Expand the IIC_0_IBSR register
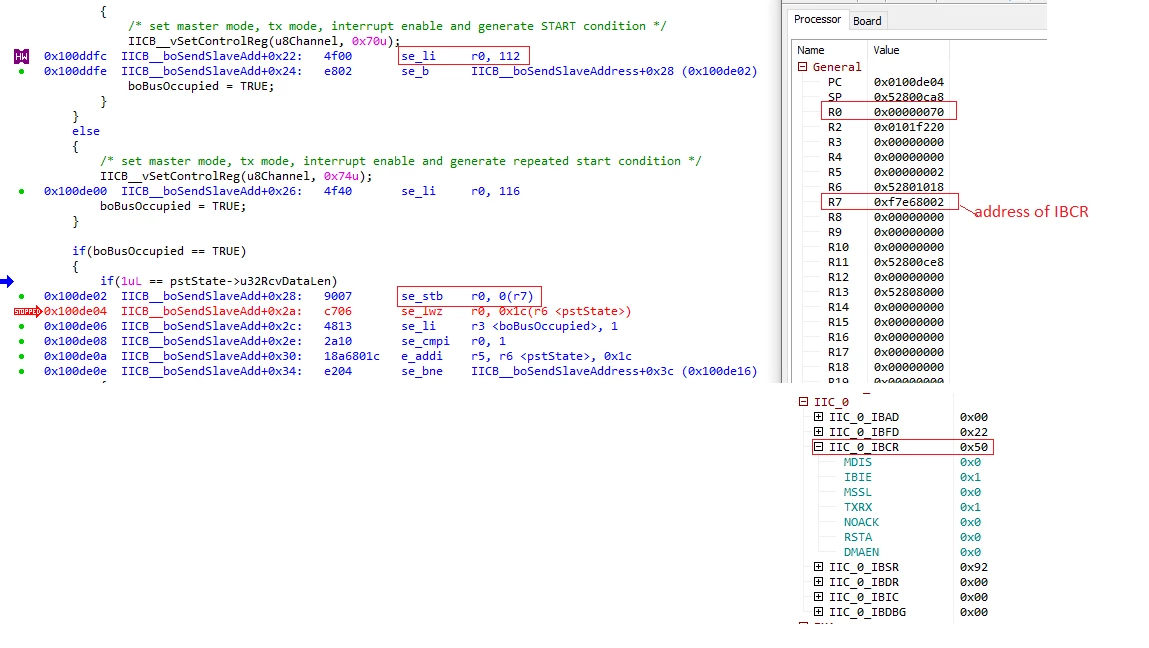The width and height of the screenshot is (1149, 648). click(819, 567)
